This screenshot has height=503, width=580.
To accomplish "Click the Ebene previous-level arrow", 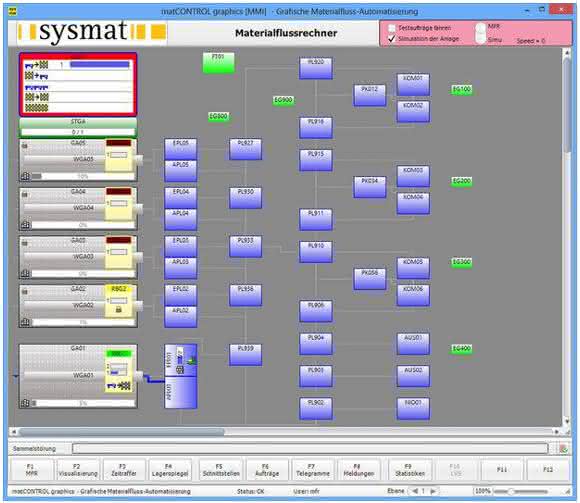I will point(415,491).
